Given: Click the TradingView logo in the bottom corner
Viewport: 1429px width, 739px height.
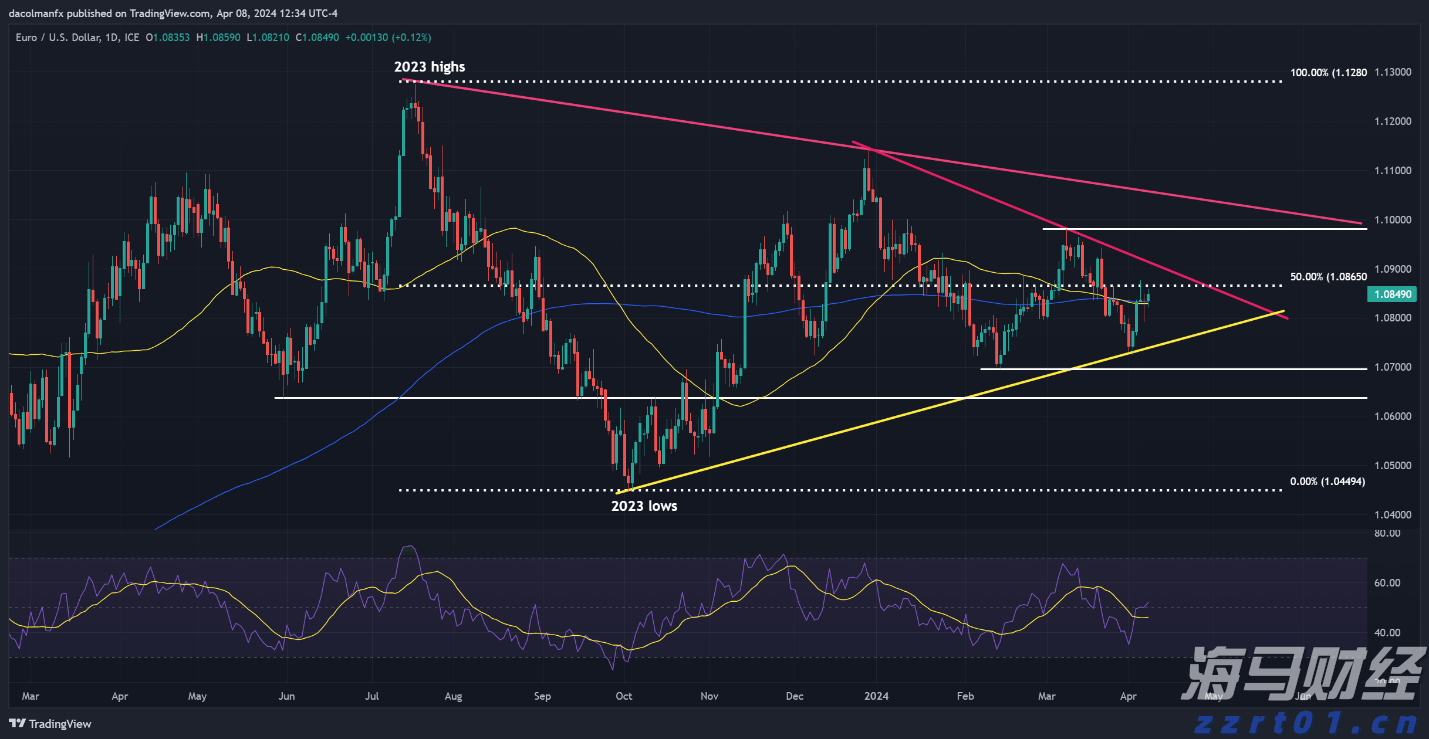Looking at the screenshot, I should 50,724.
